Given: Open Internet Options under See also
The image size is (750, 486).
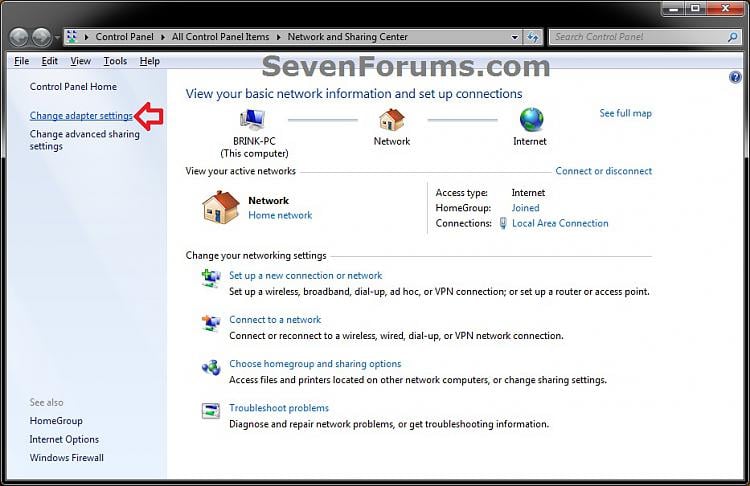Looking at the screenshot, I should [64, 439].
